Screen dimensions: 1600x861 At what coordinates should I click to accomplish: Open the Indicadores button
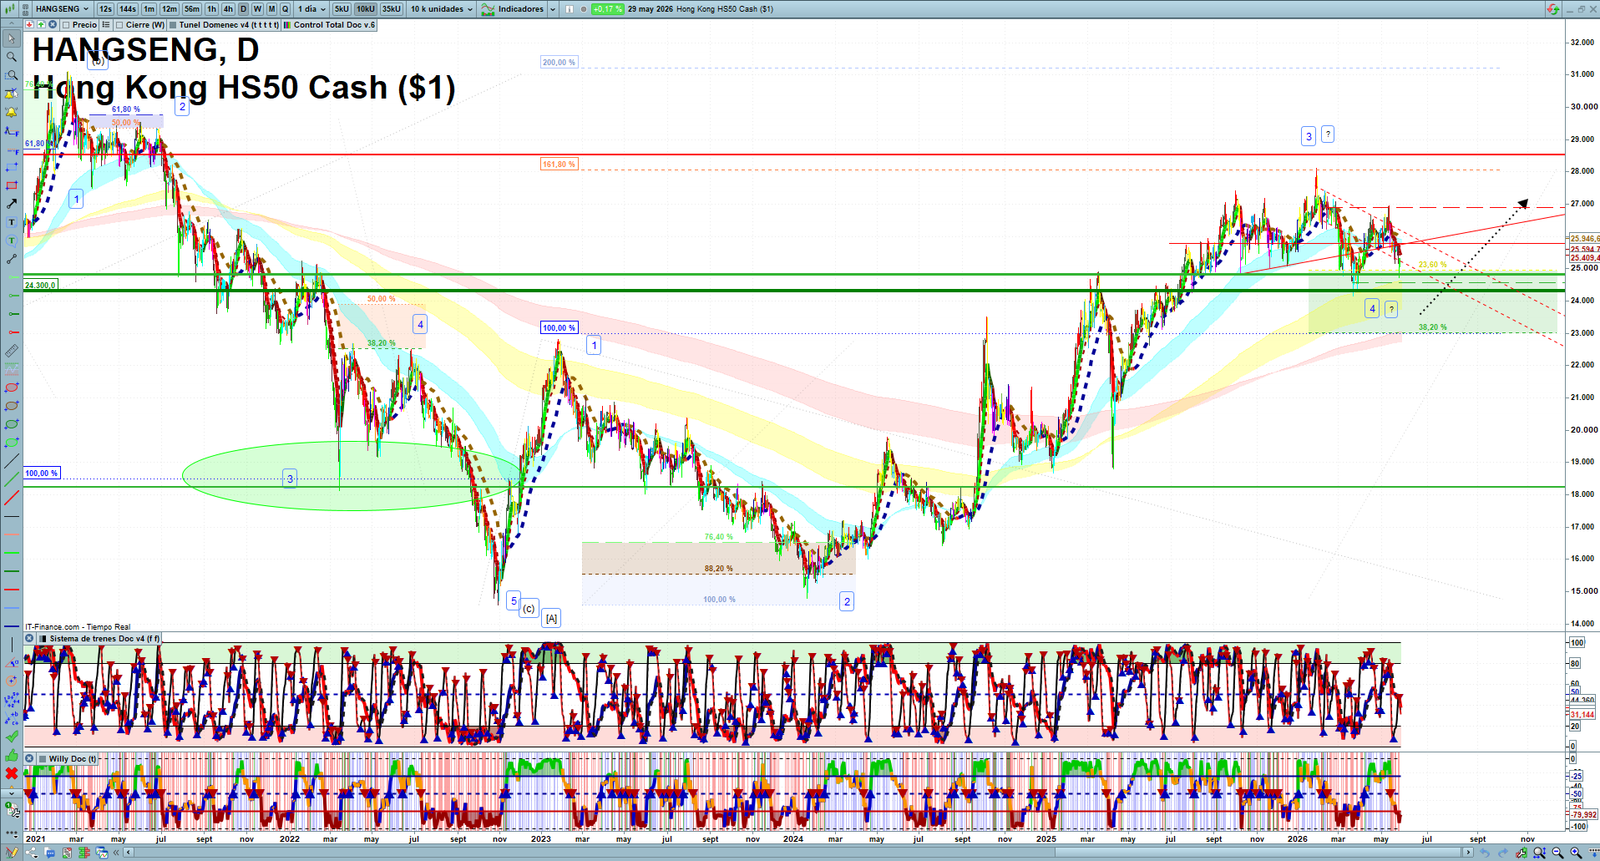512,9
